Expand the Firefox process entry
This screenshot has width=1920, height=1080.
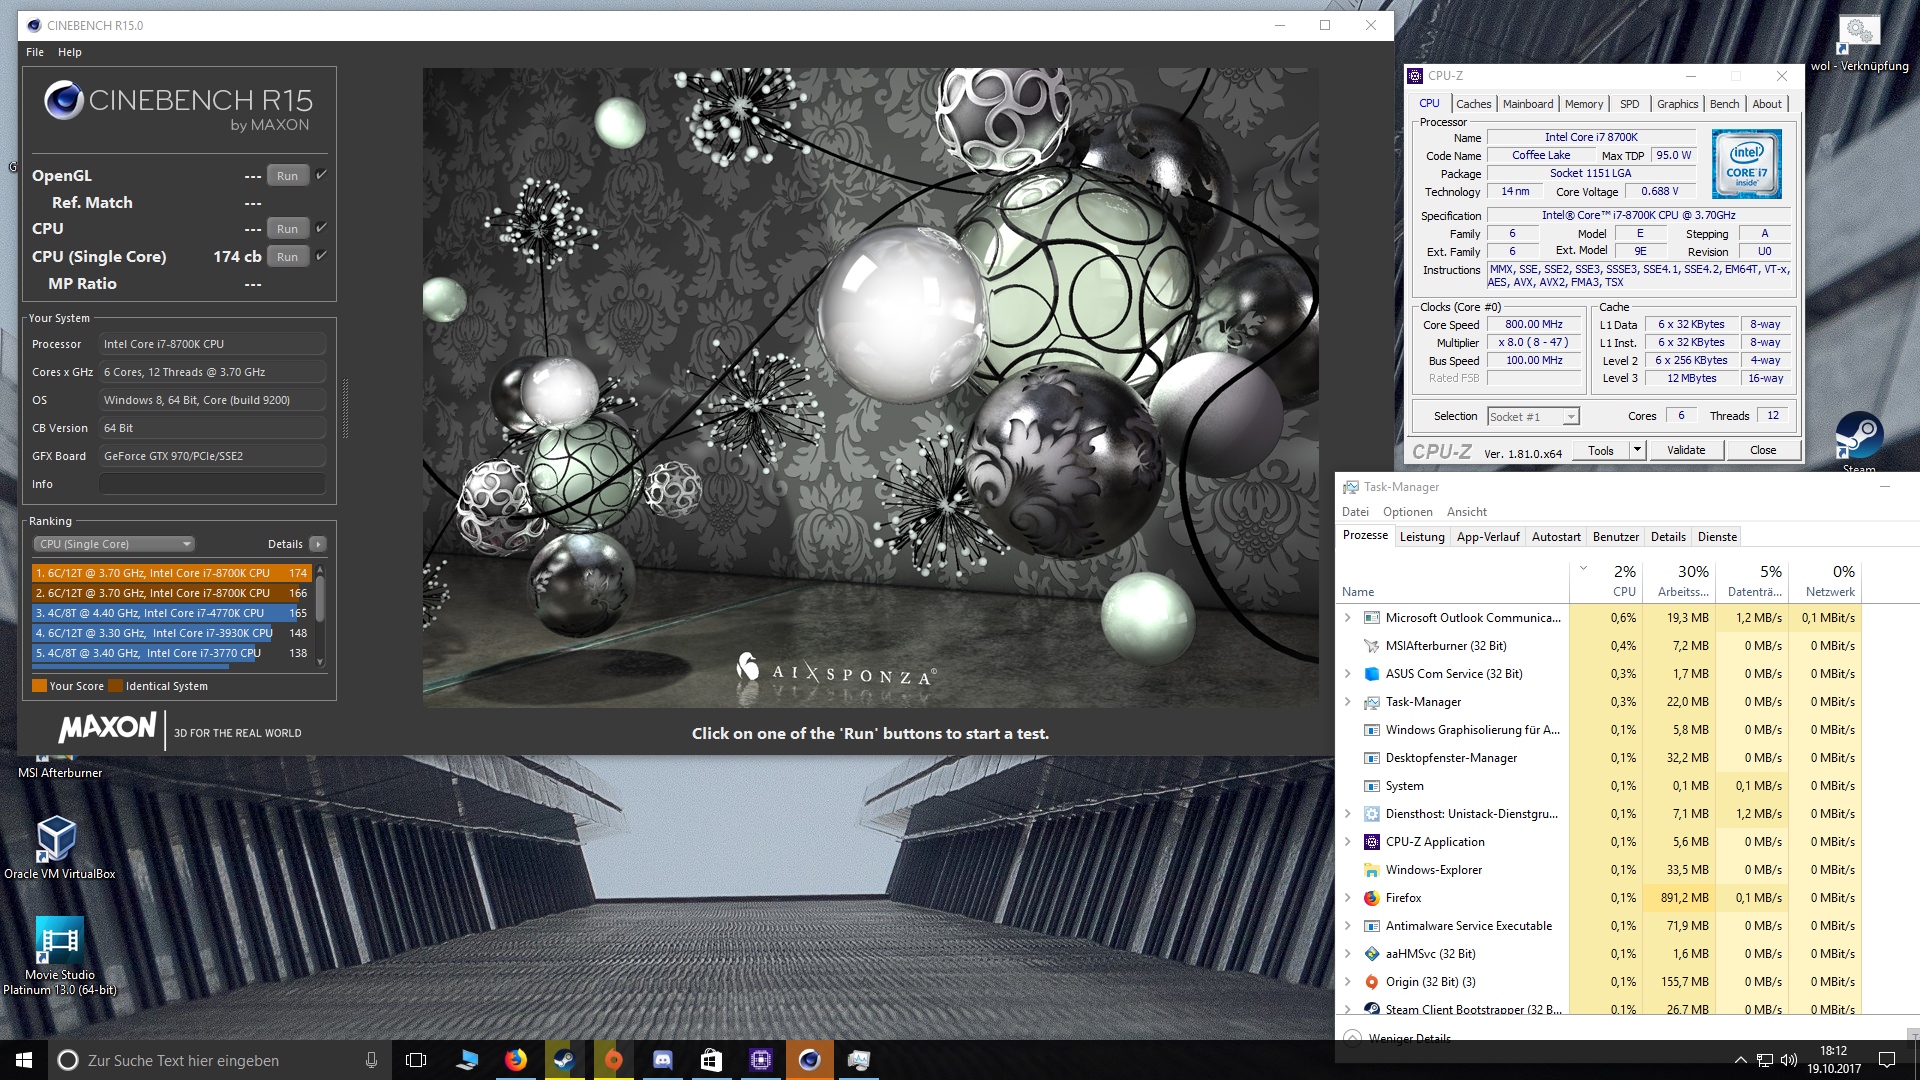tap(1347, 898)
